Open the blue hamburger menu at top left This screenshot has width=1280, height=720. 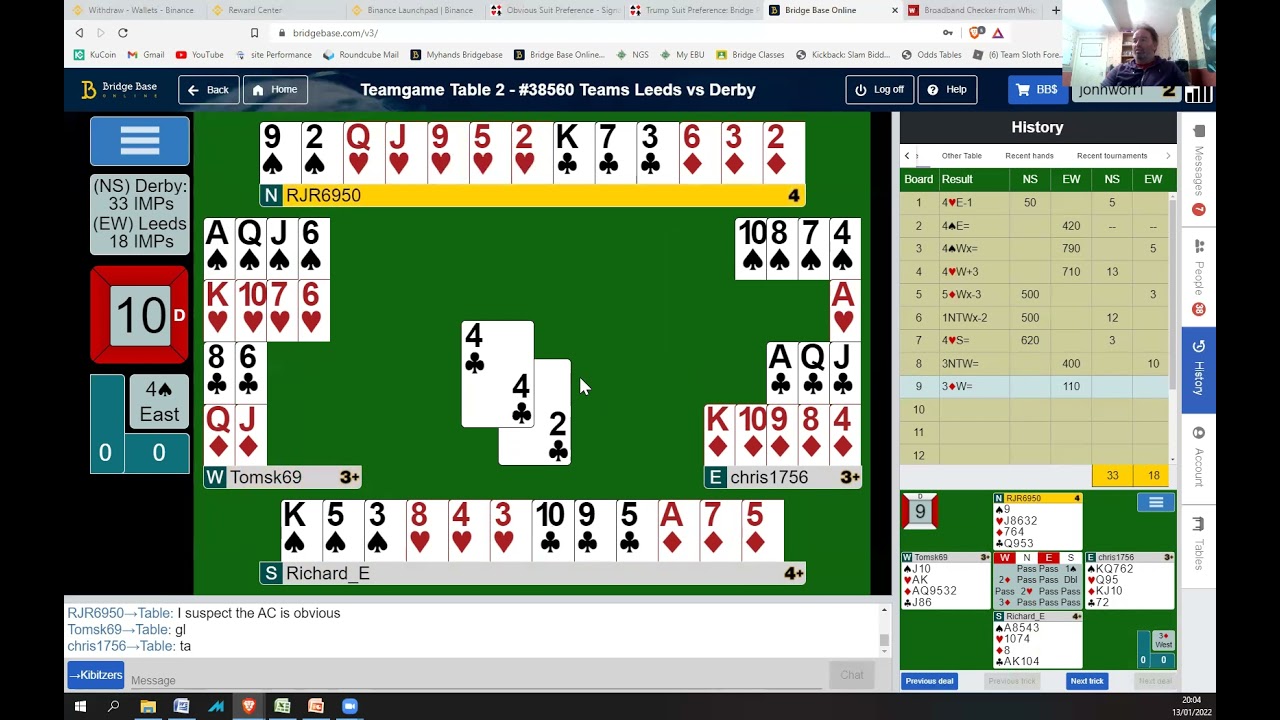point(139,141)
